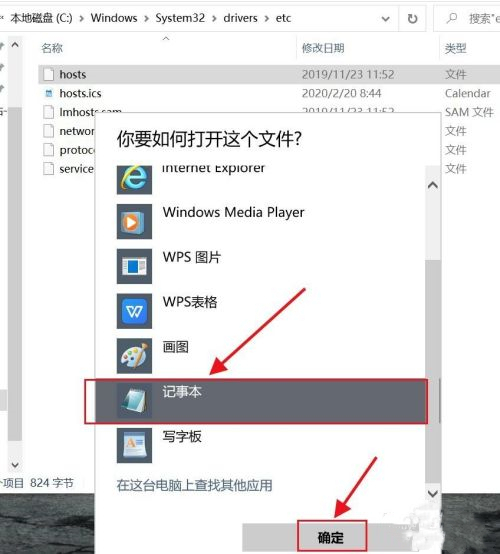Select the 记事本 notepad icon
This screenshot has height=554, width=500.
[x=134, y=401]
